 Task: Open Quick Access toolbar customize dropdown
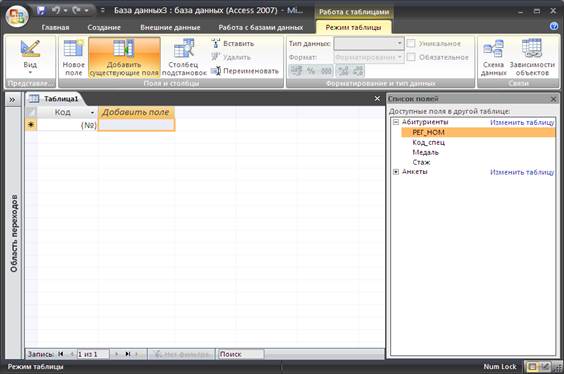103,11
